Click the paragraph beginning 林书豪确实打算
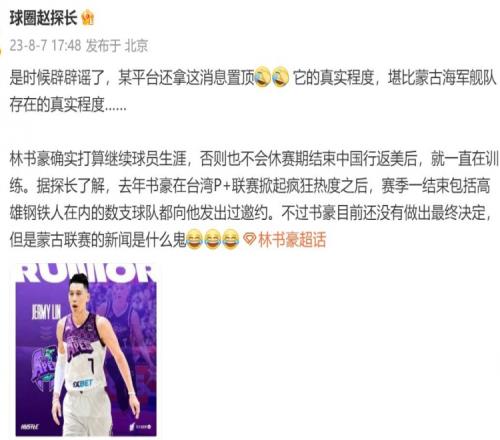This screenshot has height=440, width=500. (254, 199)
